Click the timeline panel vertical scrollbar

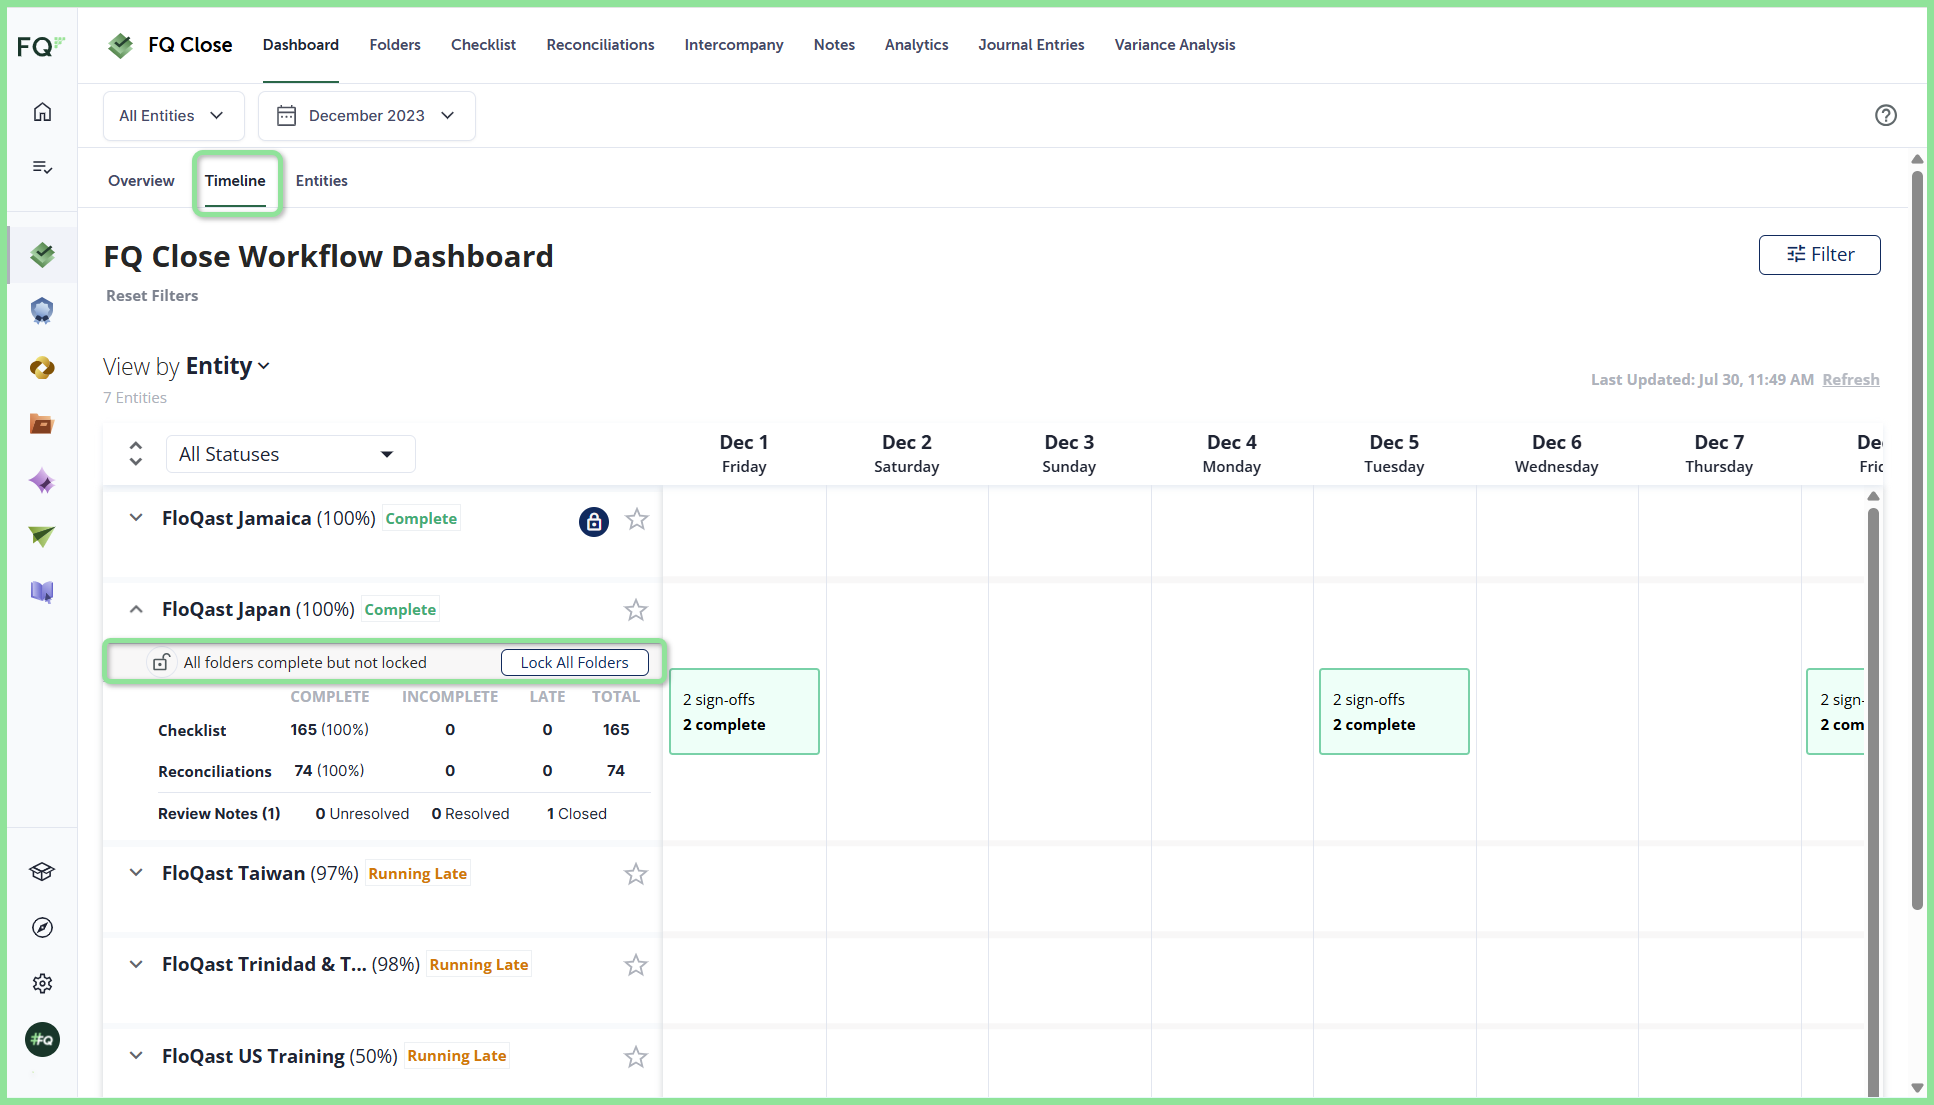point(1873,800)
